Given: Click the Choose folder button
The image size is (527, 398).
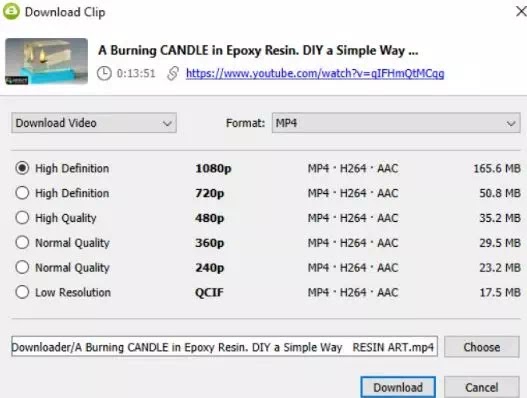Looking at the screenshot, I should click(x=482, y=347).
